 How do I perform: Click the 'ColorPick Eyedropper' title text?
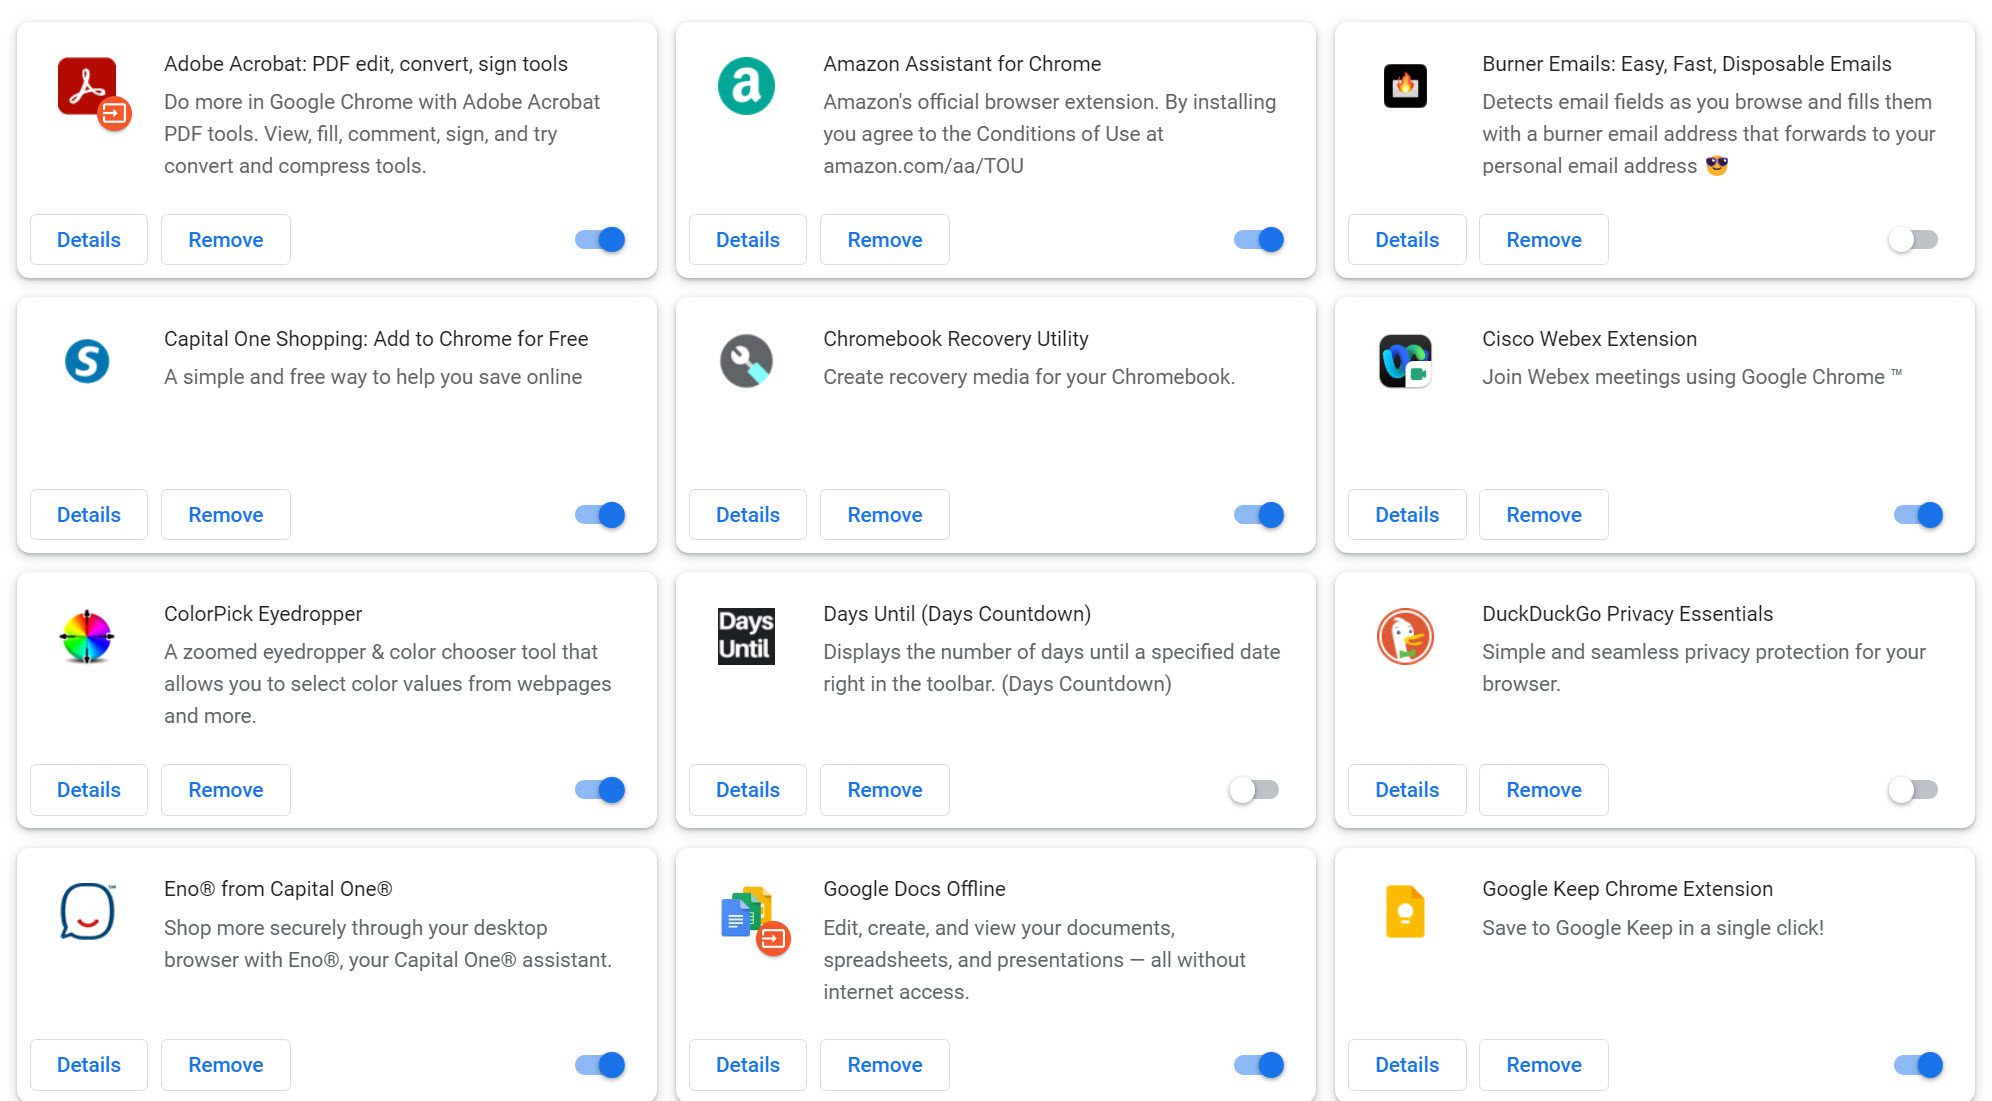coord(263,614)
